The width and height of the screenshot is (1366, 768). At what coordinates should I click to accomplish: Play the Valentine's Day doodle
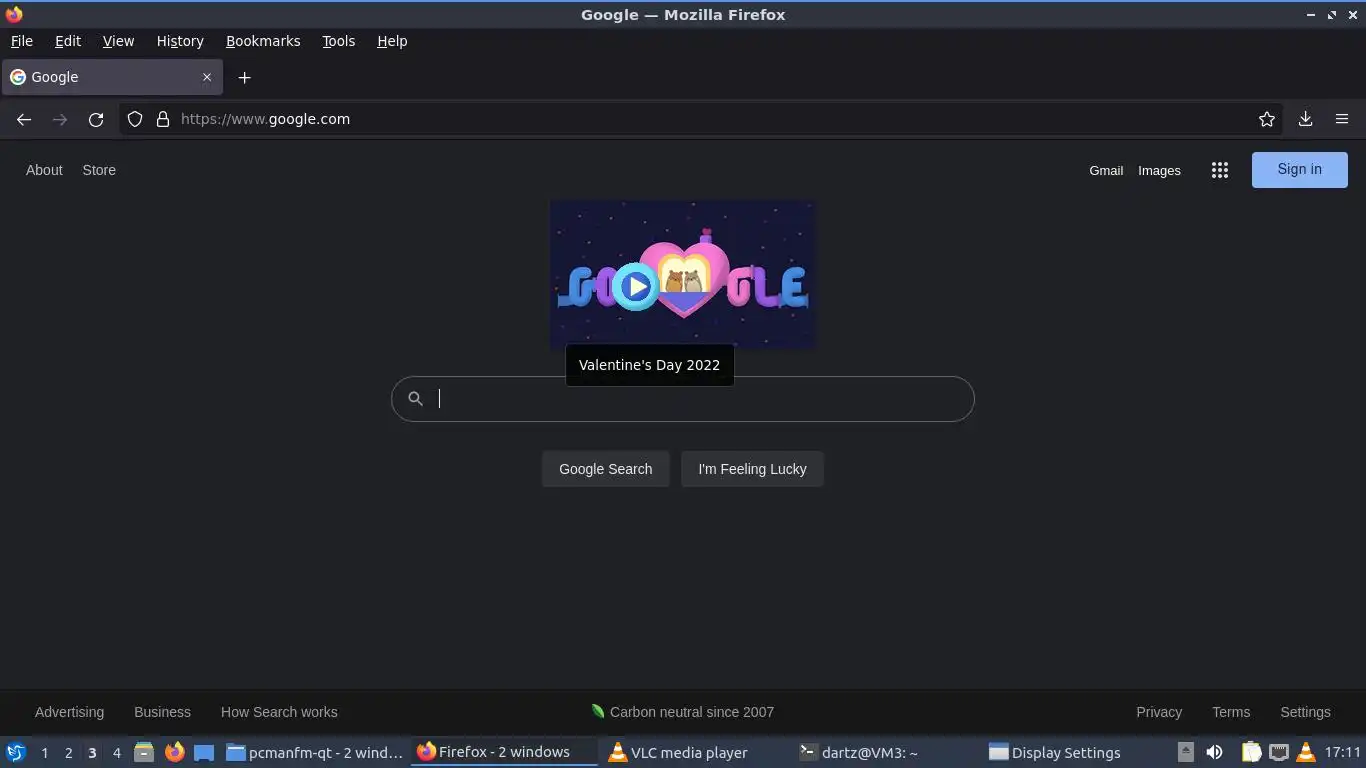[635, 287]
